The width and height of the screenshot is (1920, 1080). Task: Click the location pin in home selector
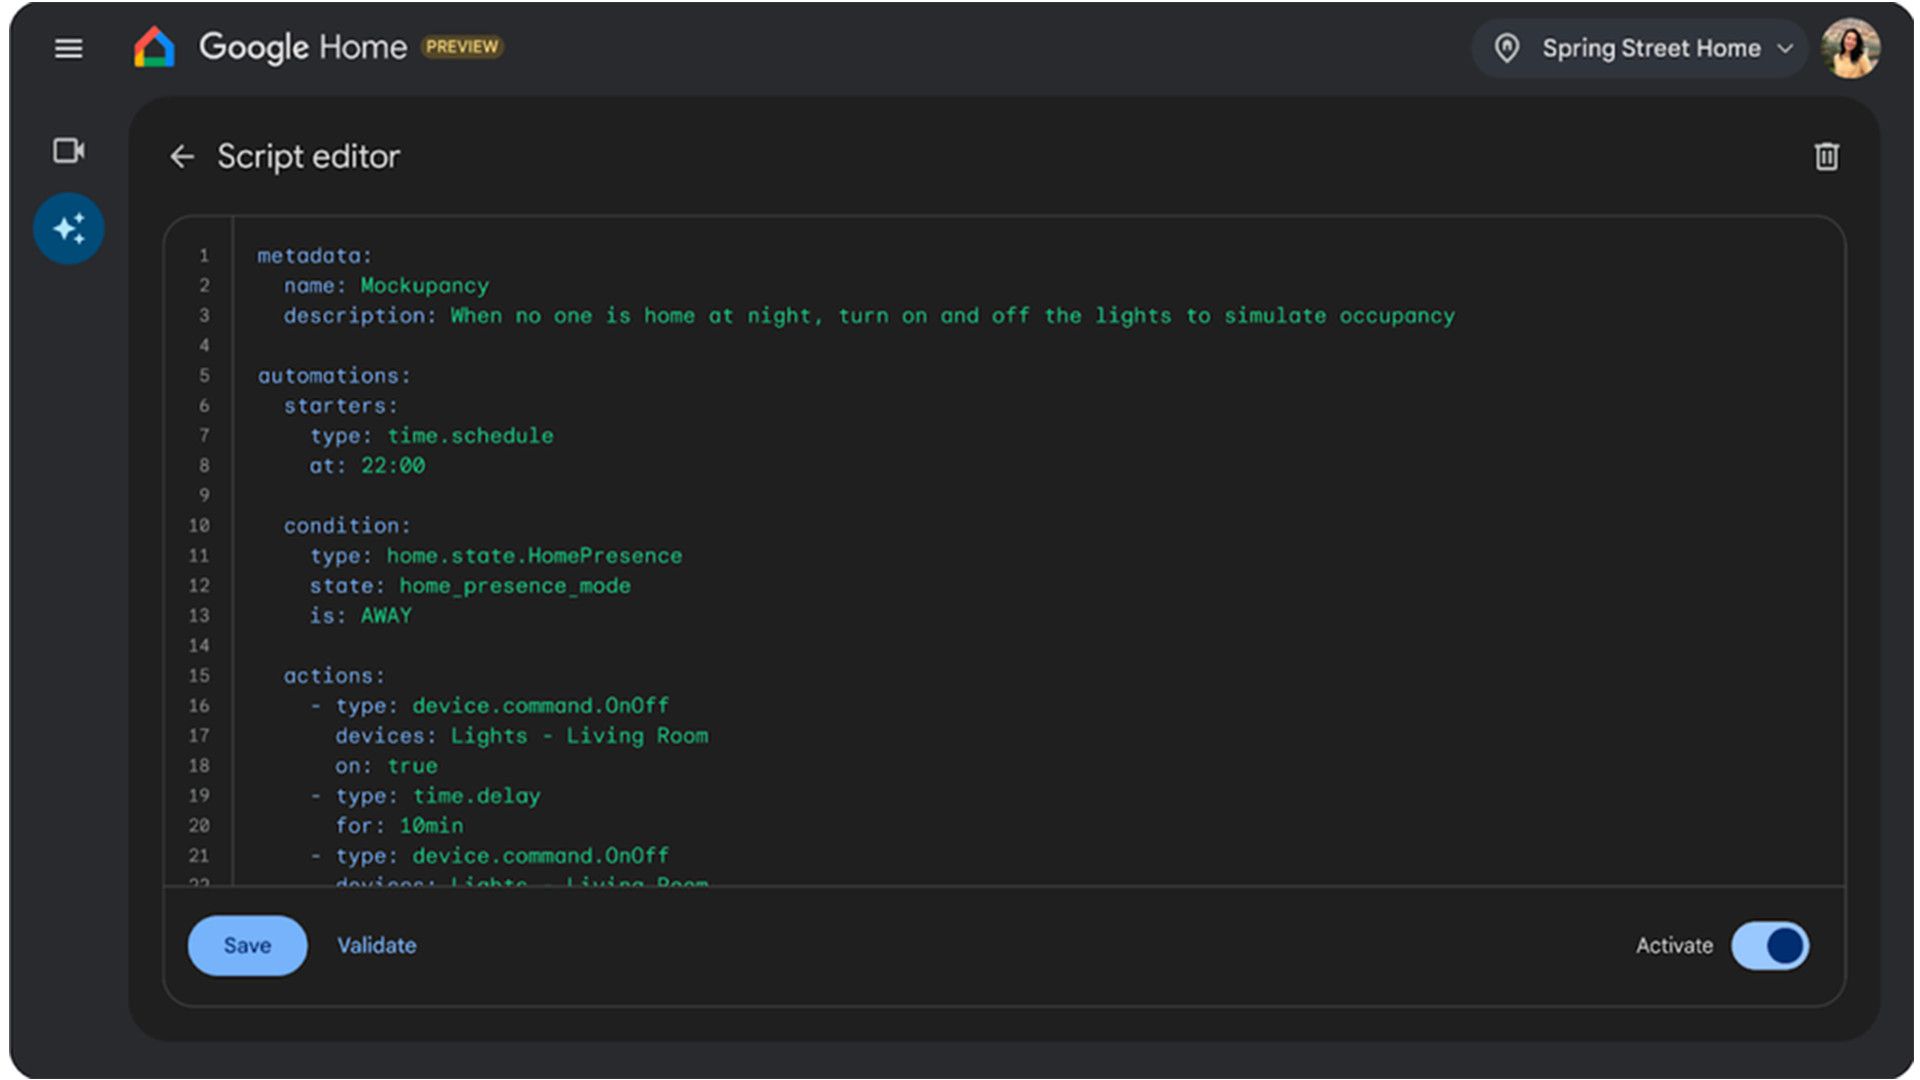tap(1509, 48)
